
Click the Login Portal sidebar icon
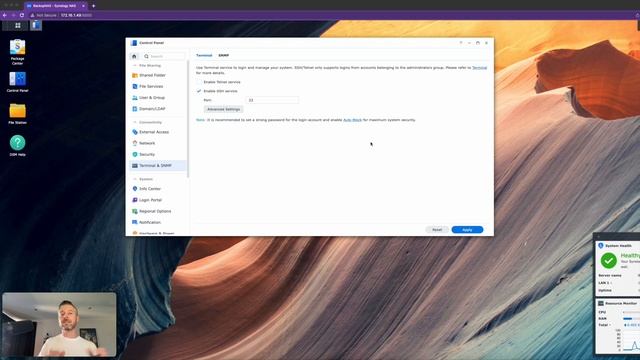click(x=135, y=200)
